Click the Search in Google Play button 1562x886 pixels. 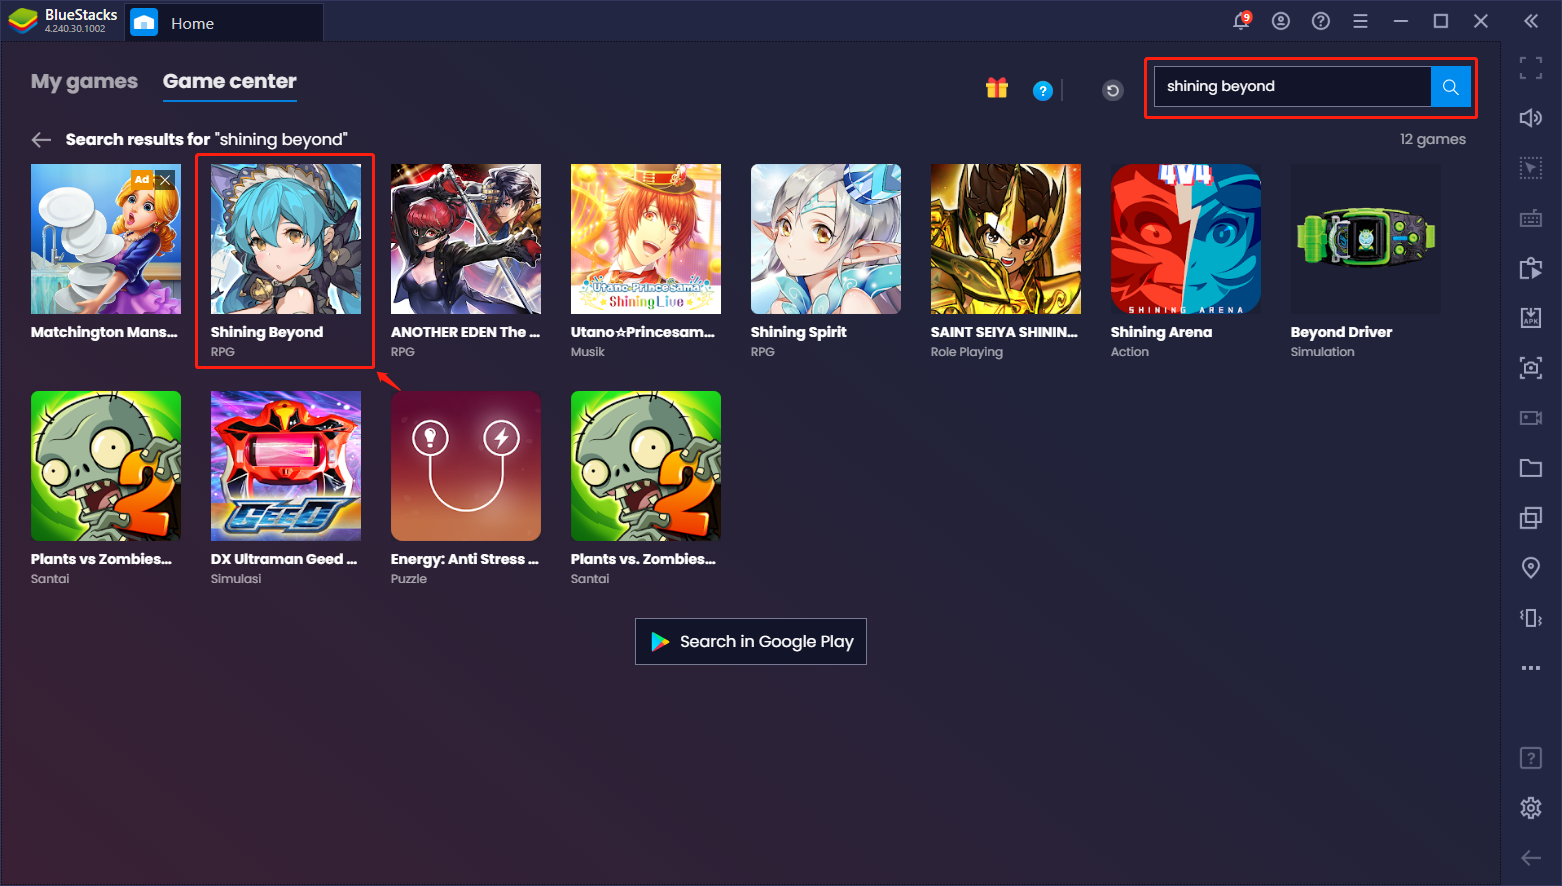[751, 642]
